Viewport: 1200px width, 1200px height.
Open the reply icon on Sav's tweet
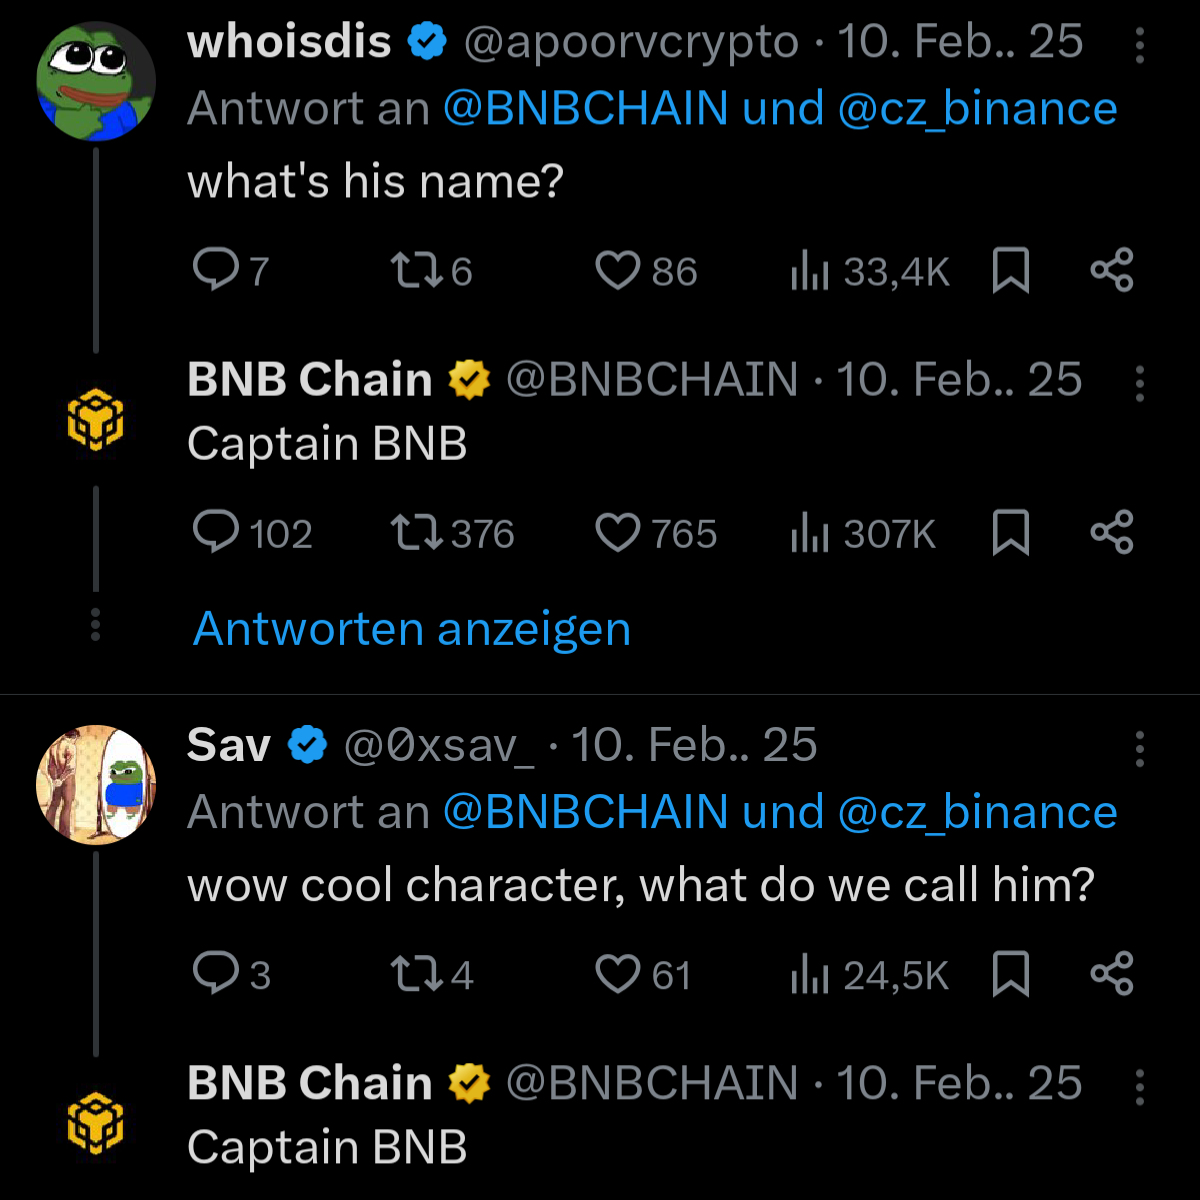pyautogui.click(x=218, y=975)
